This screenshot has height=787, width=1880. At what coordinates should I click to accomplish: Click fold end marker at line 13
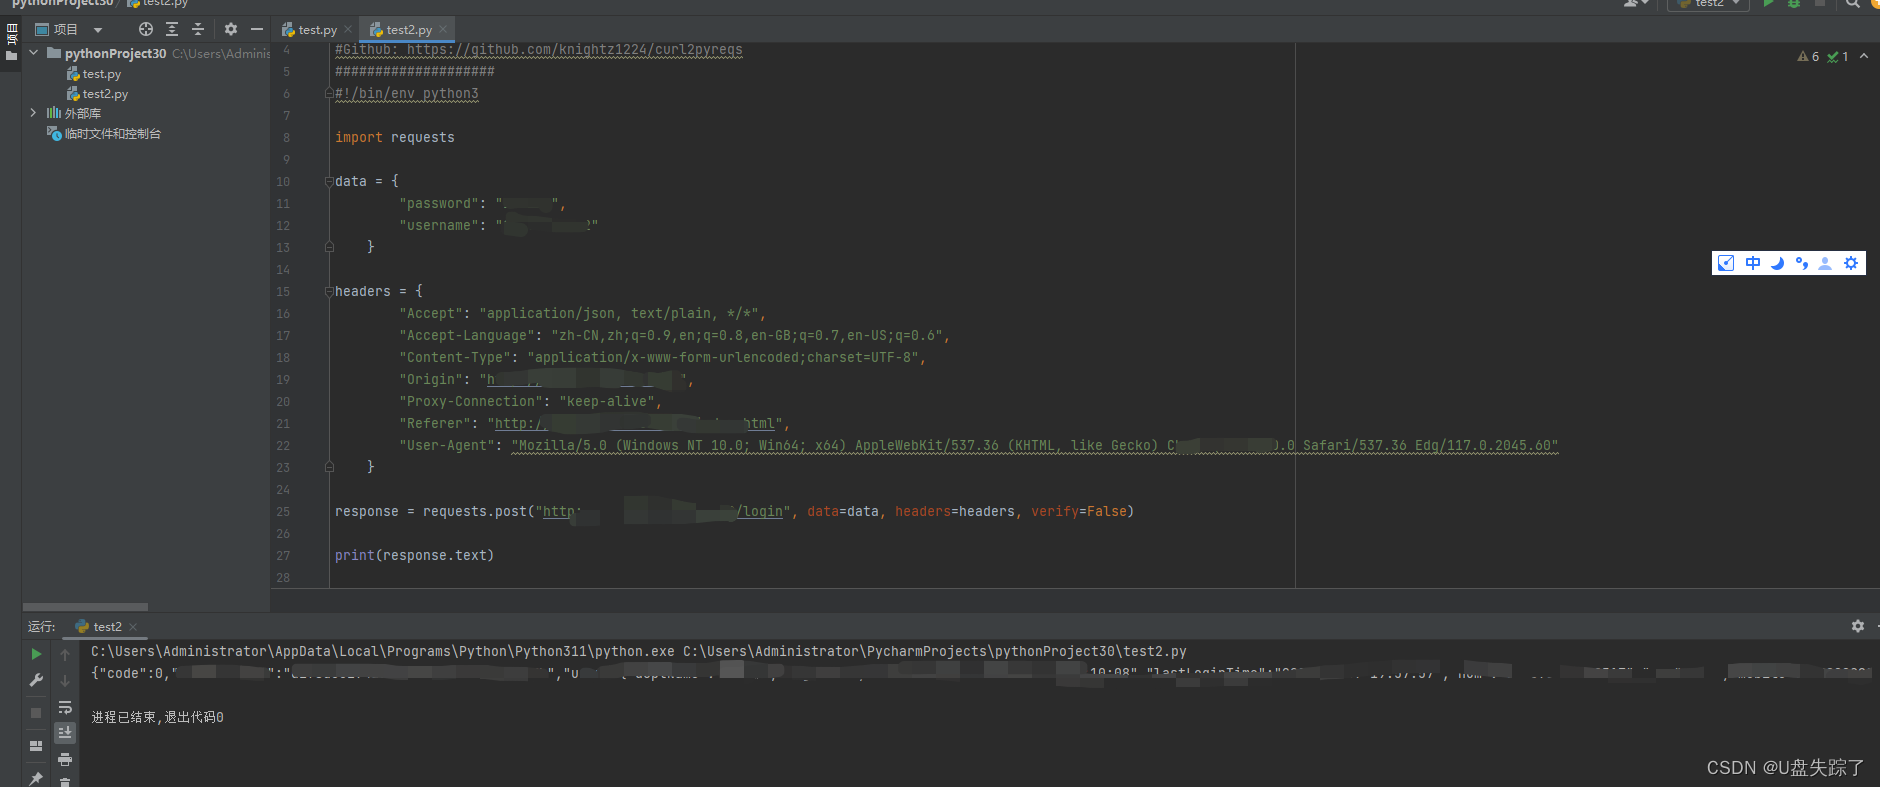coord(329,247)
